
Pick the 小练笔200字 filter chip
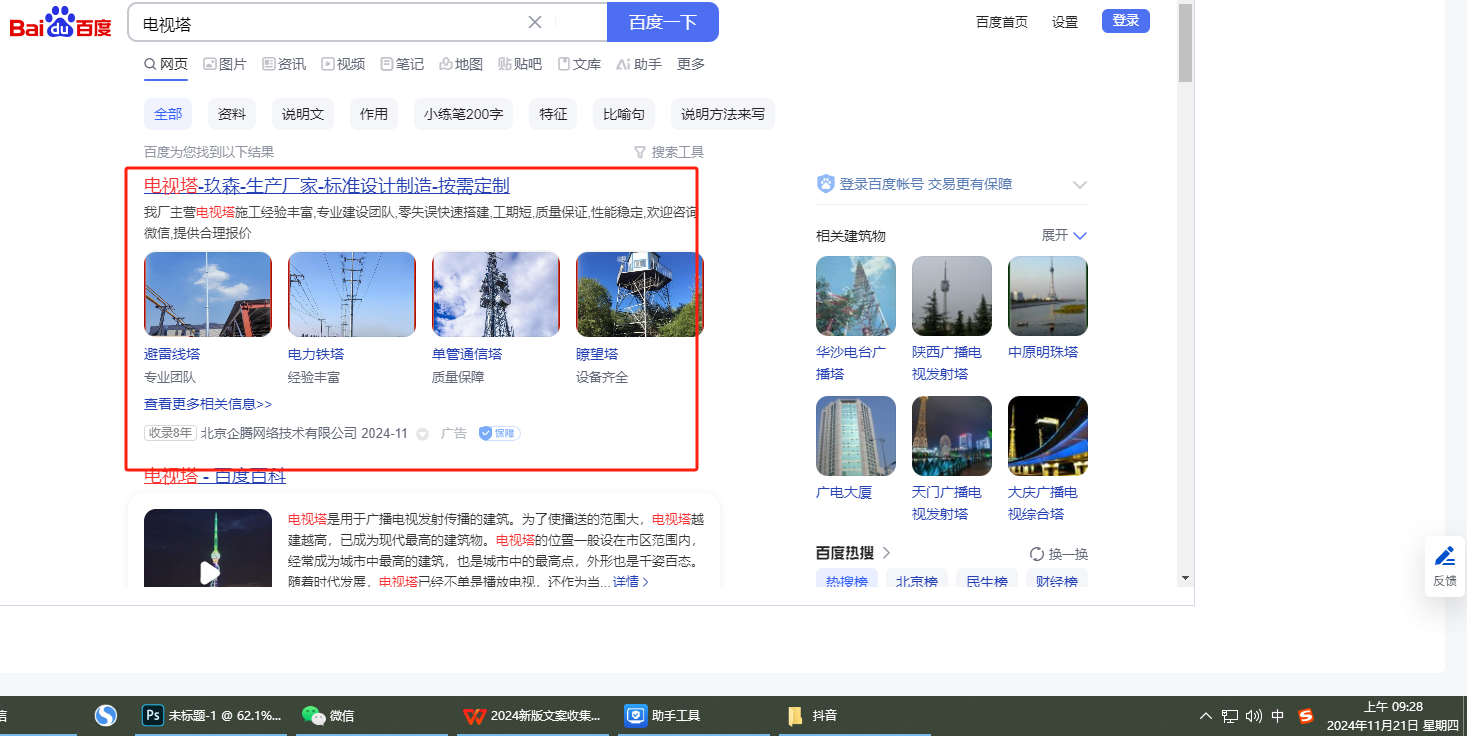tap(463, 114)
